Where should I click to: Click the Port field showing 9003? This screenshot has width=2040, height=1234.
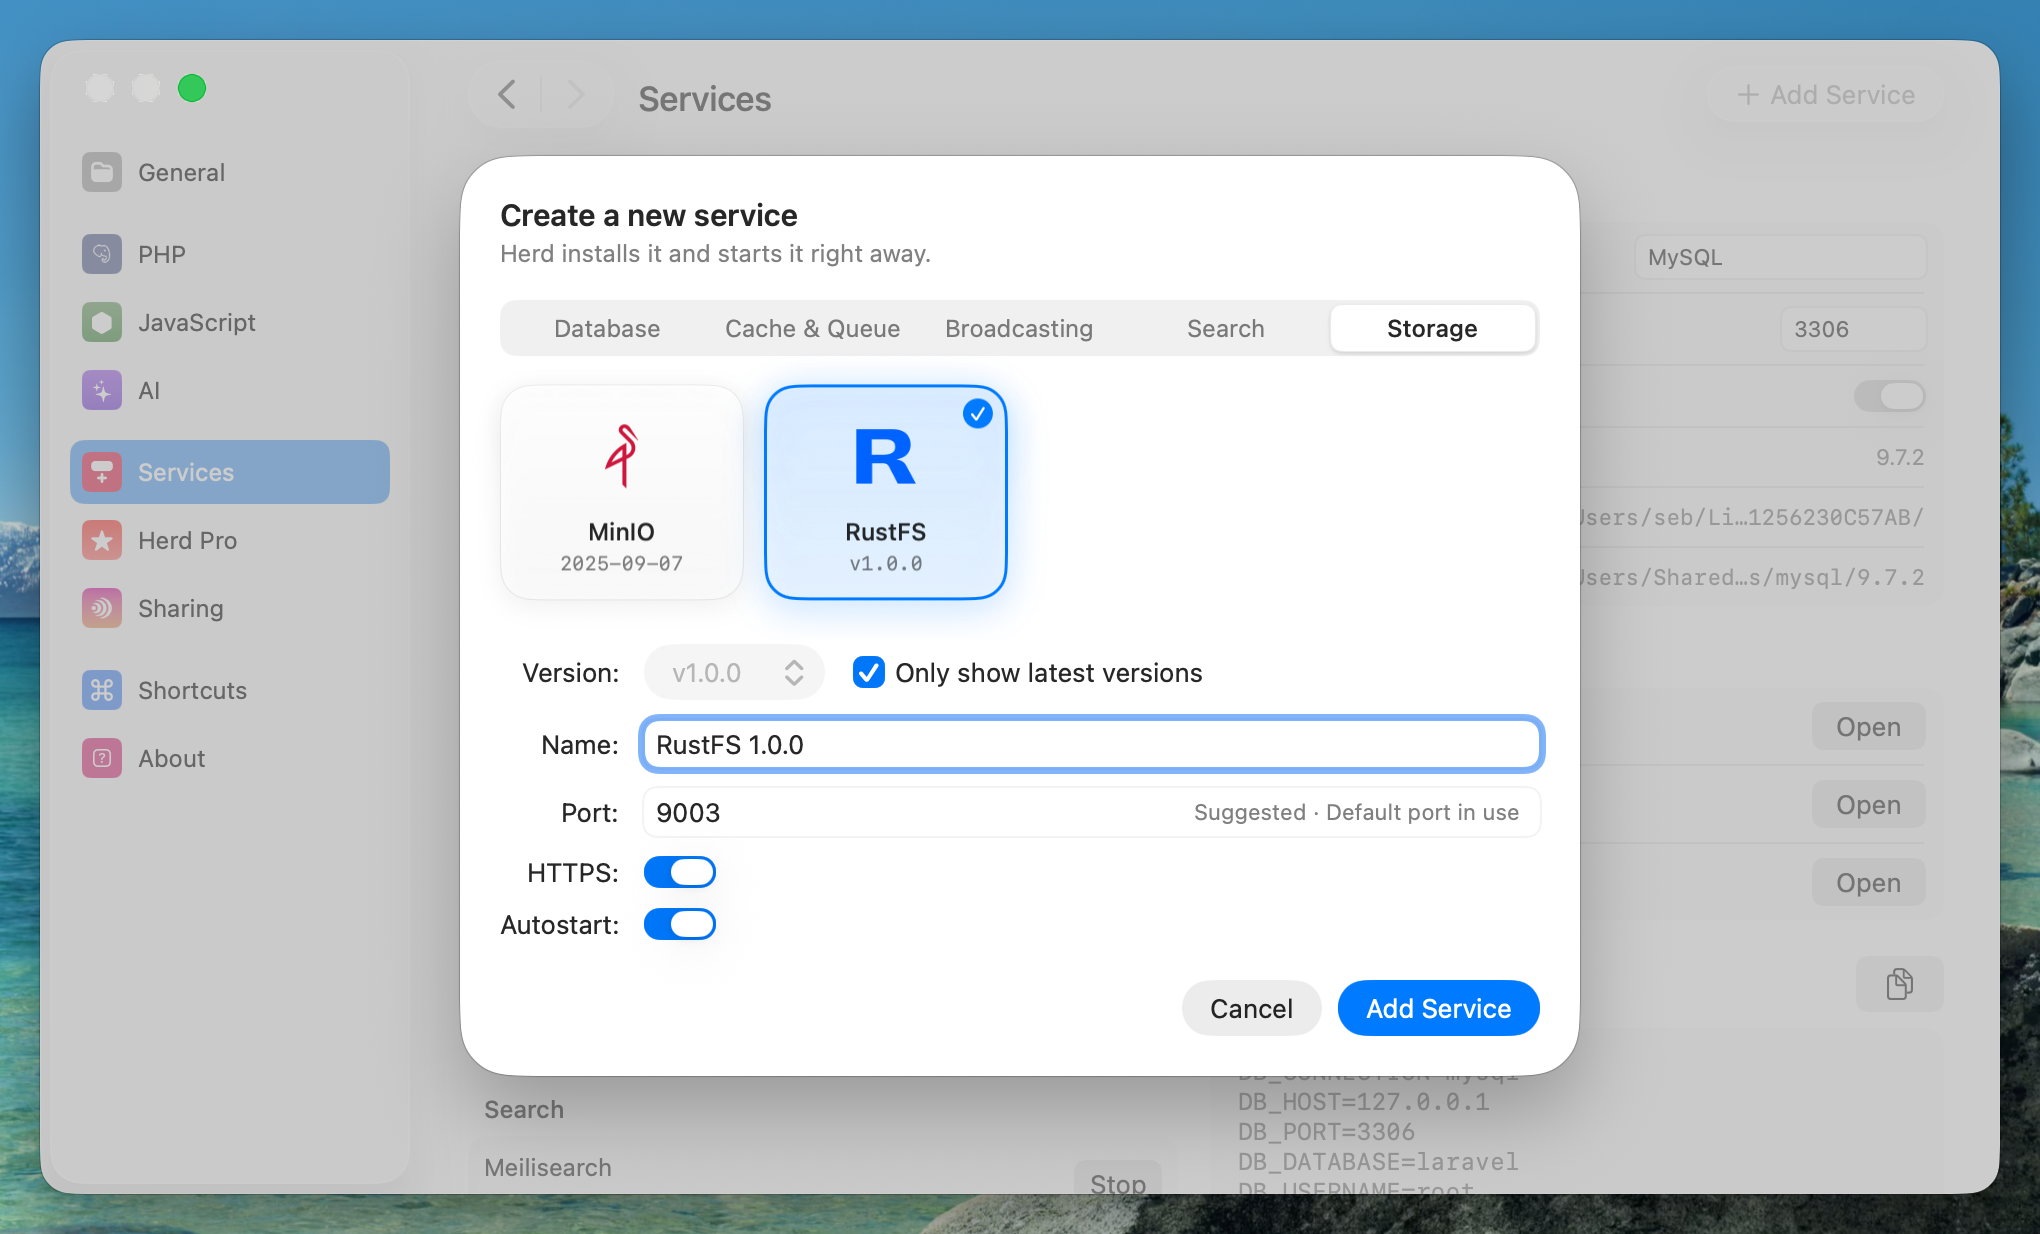coord(1091,812)
